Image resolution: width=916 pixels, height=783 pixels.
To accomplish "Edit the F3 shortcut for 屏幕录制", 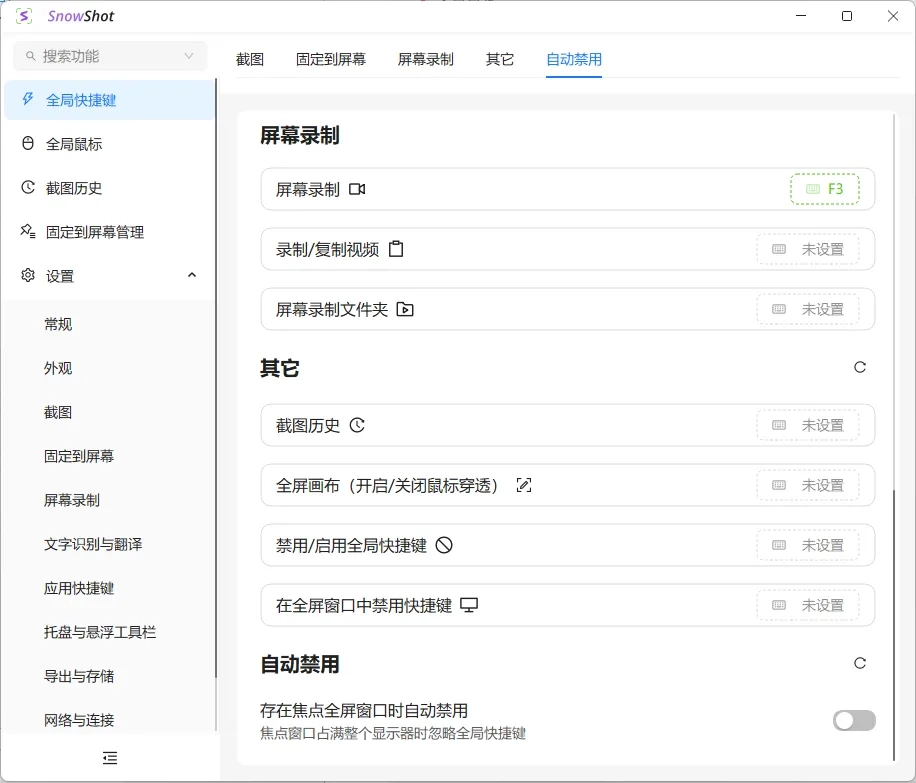I will 825,189.
